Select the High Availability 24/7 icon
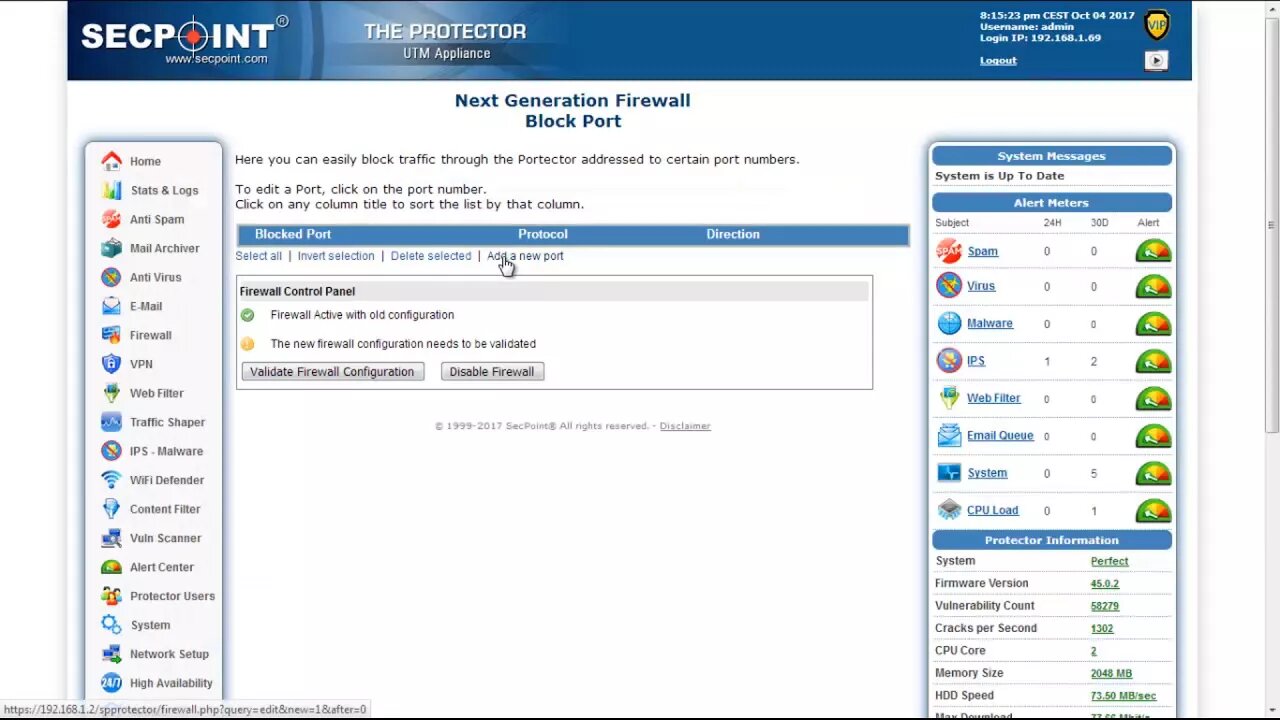Screen dimensions: 1280x720 pos(111,683)
